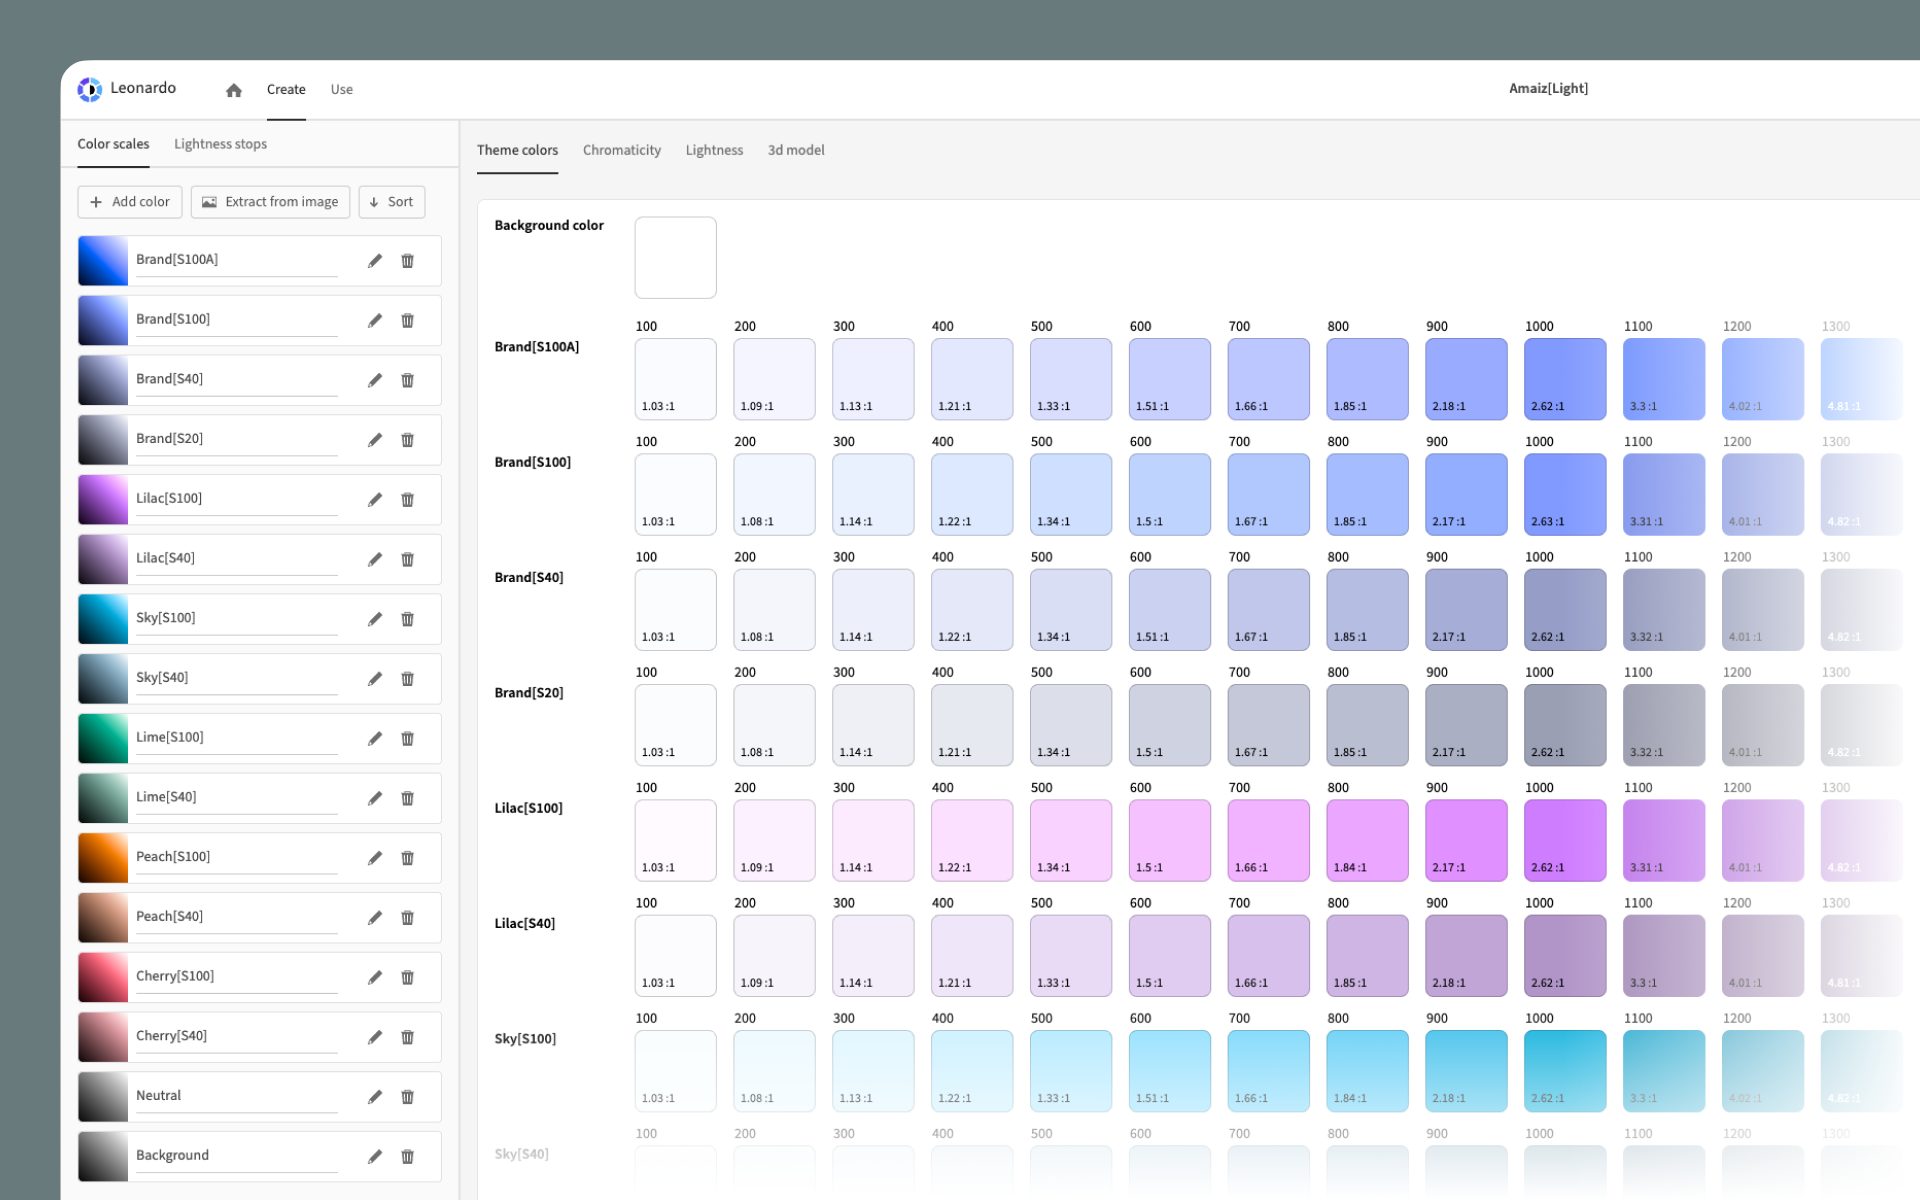
Task: Select Brand[S40] 700 swatch
Action: pyautogui.click(x=1268, y=610)
